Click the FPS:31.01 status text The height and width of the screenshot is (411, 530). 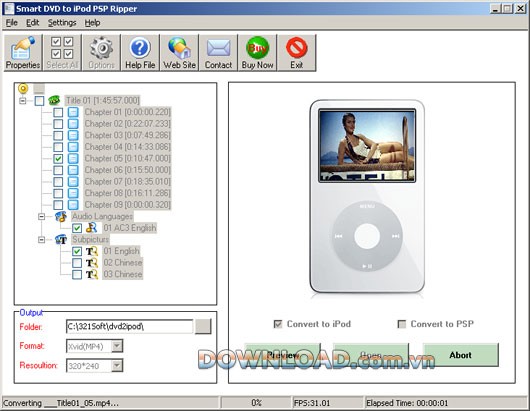tap(312, 403)
